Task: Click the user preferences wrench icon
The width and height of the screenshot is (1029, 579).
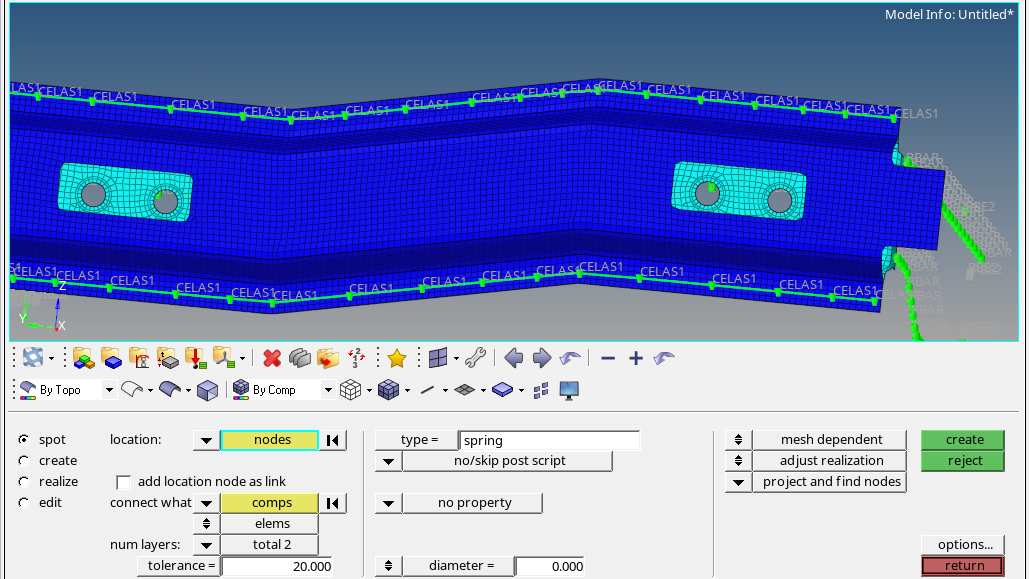Action: 476,357
